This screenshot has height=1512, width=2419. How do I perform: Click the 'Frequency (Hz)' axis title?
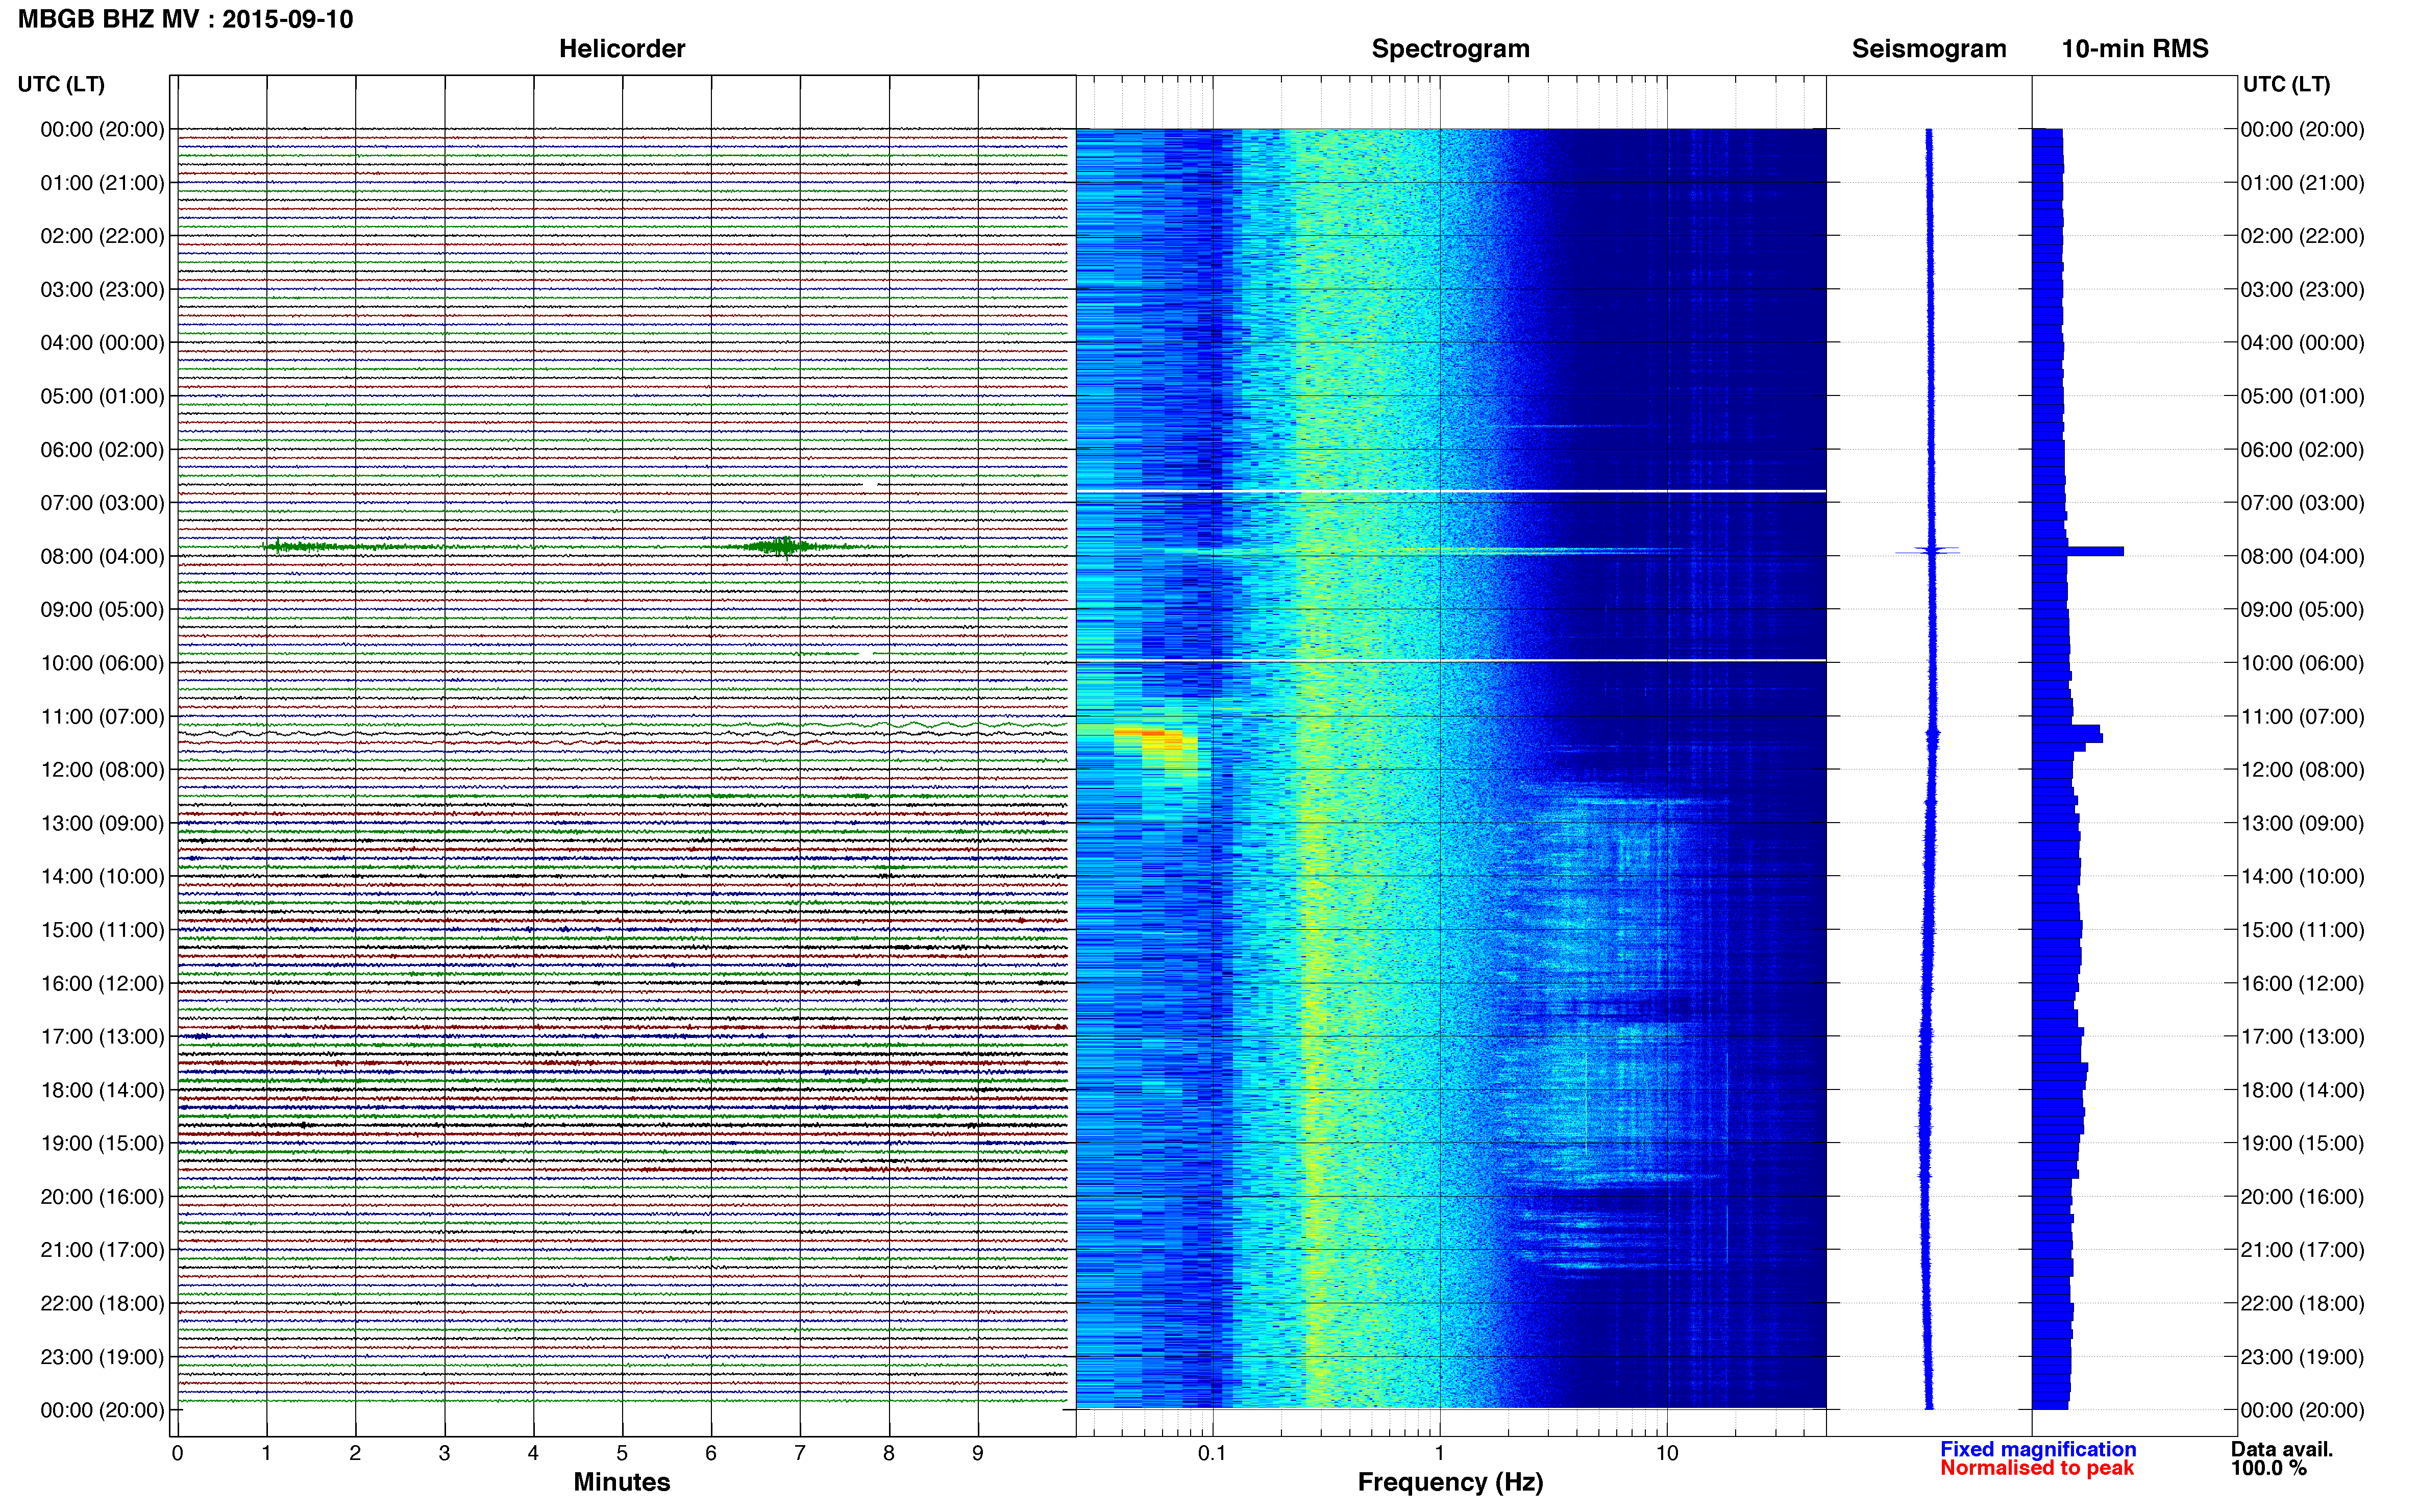[x=1450, y=1482]
